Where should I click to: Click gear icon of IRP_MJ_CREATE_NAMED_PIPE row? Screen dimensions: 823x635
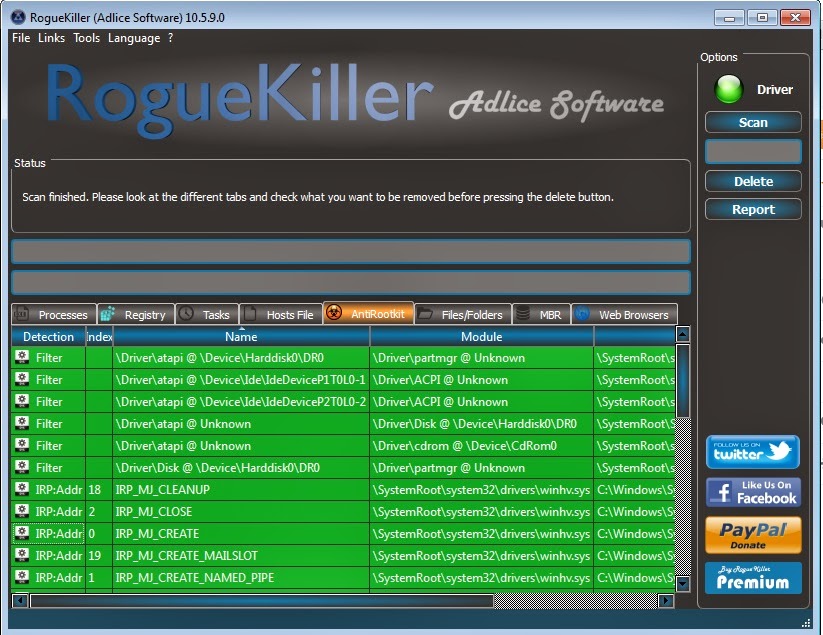pos(22,577)
